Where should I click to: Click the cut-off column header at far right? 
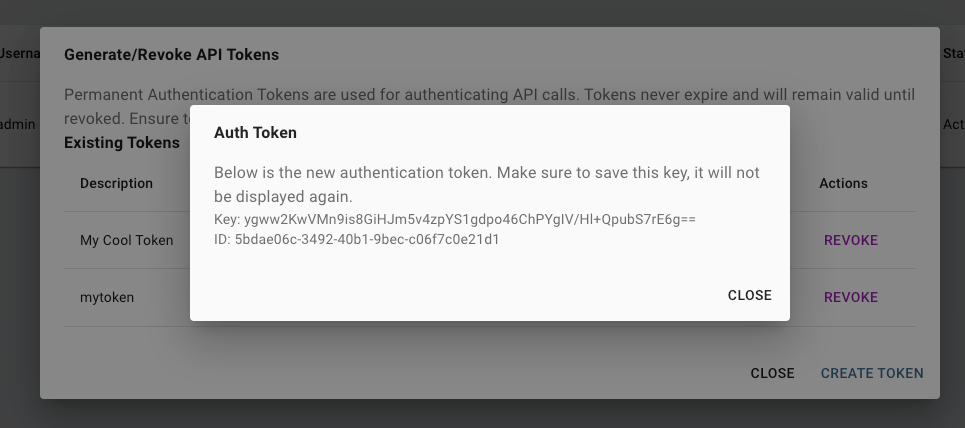click(953, 53)
